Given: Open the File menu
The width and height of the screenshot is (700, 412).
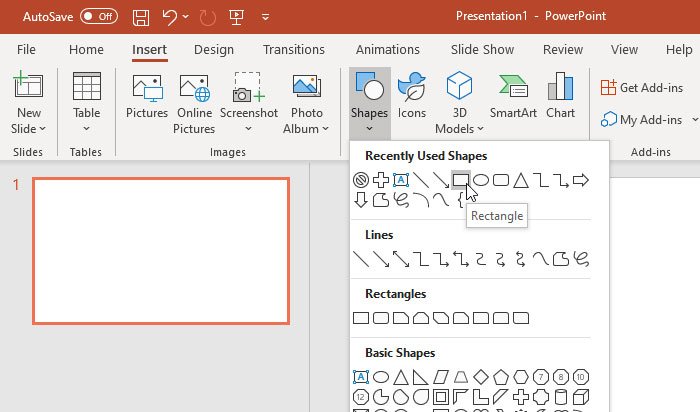Looking at the screenshot, I should point(27,49).
